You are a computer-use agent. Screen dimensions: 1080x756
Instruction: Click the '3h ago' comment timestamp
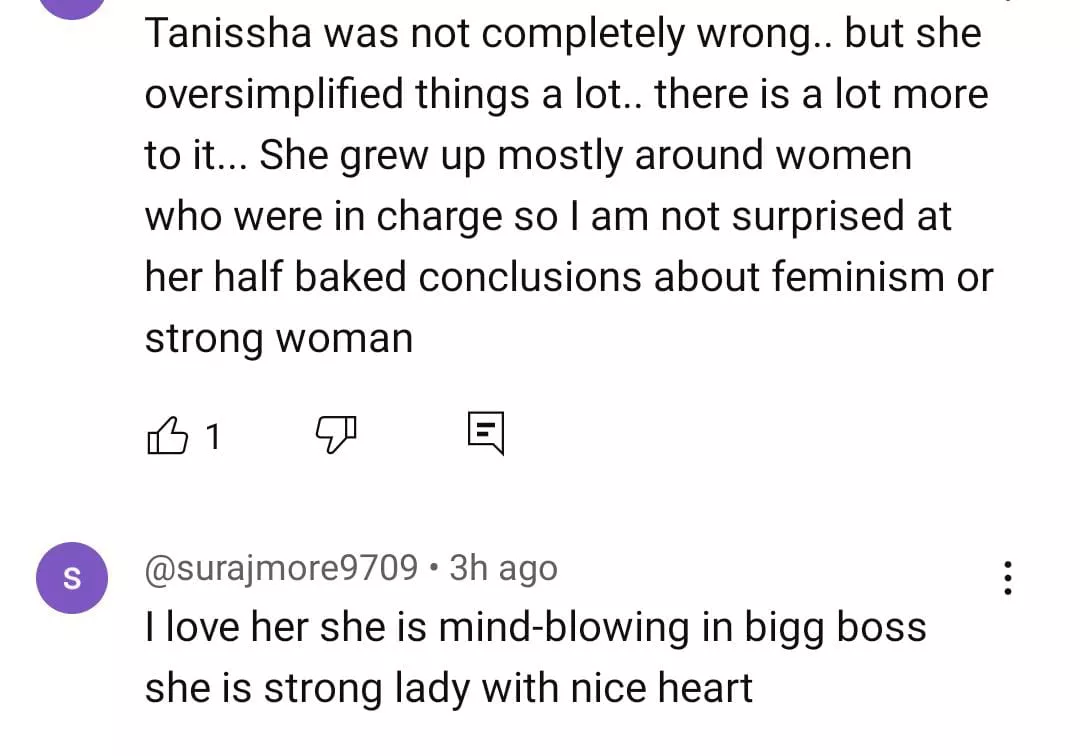pyautogui.click(x=503, y=568)
